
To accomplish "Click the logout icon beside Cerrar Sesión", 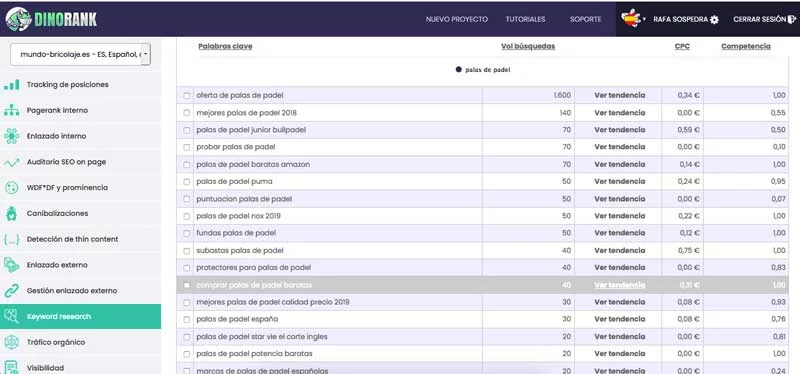I will pos(792,19).
